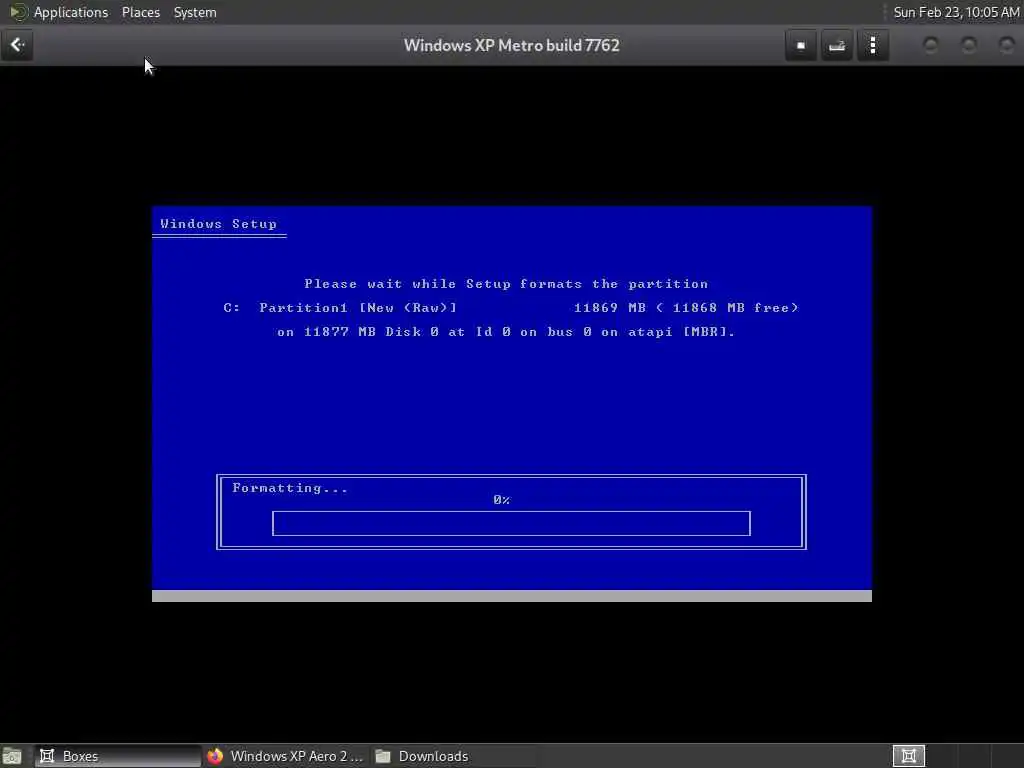
Task: Open the three-dot menu in Boxes header
Action: [x=872, y=46]
